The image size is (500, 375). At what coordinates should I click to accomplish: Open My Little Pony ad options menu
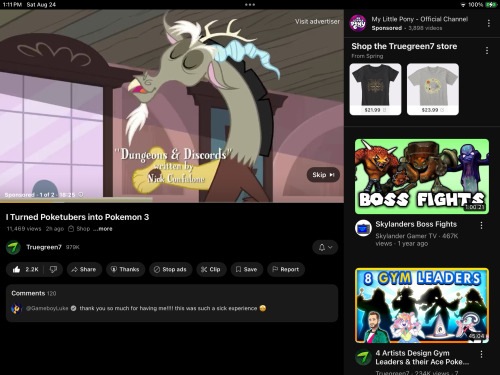click(x=489, y=23)
